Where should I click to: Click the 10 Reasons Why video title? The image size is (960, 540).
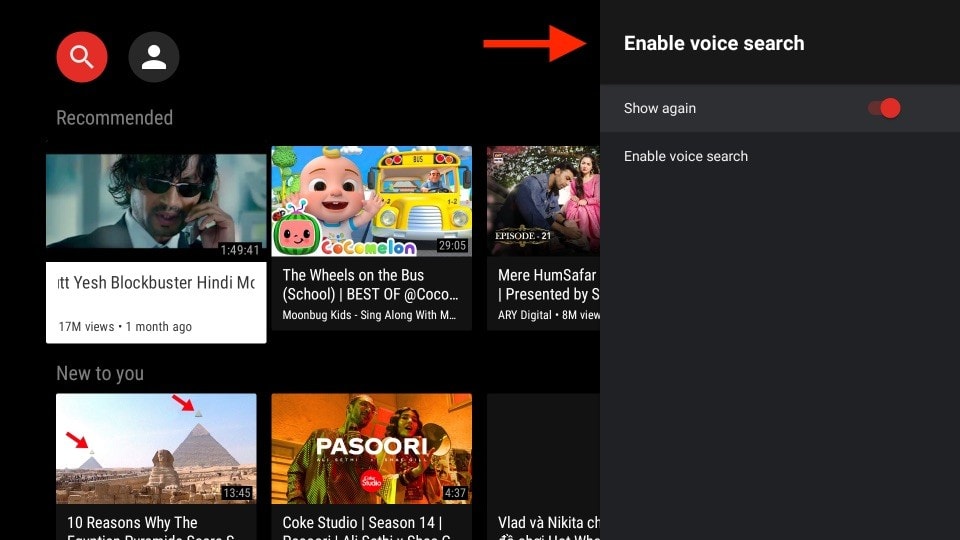[132, 523]
